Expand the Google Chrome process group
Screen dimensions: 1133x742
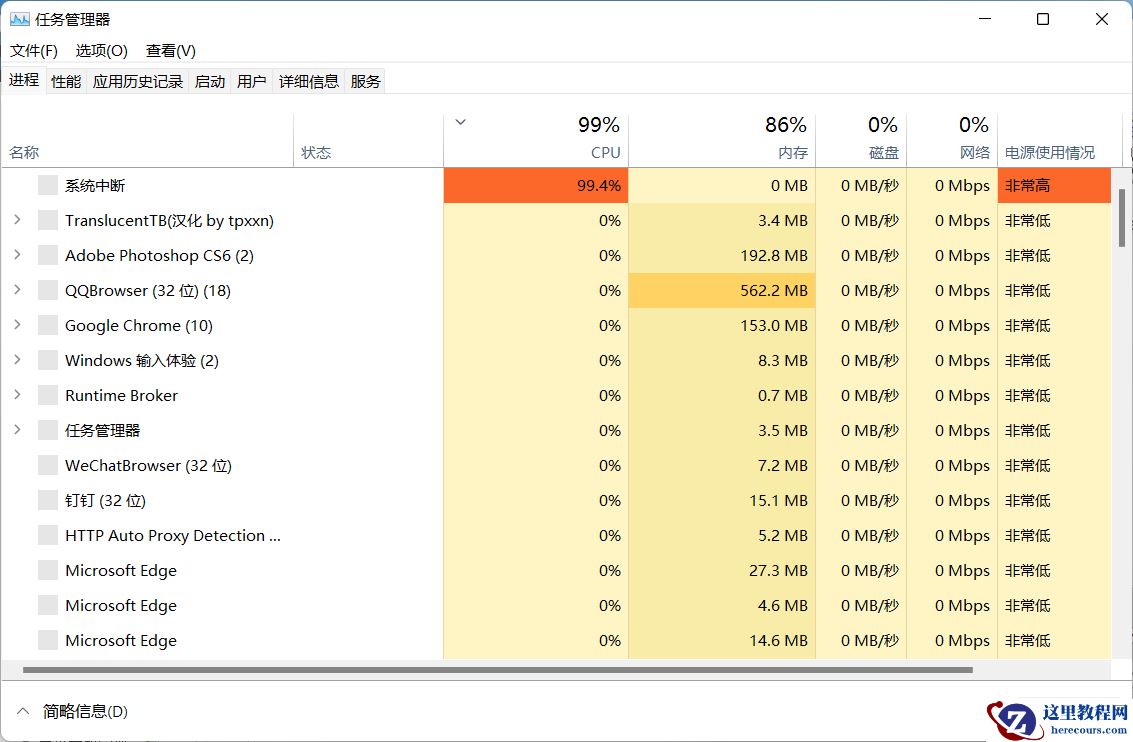18,325
